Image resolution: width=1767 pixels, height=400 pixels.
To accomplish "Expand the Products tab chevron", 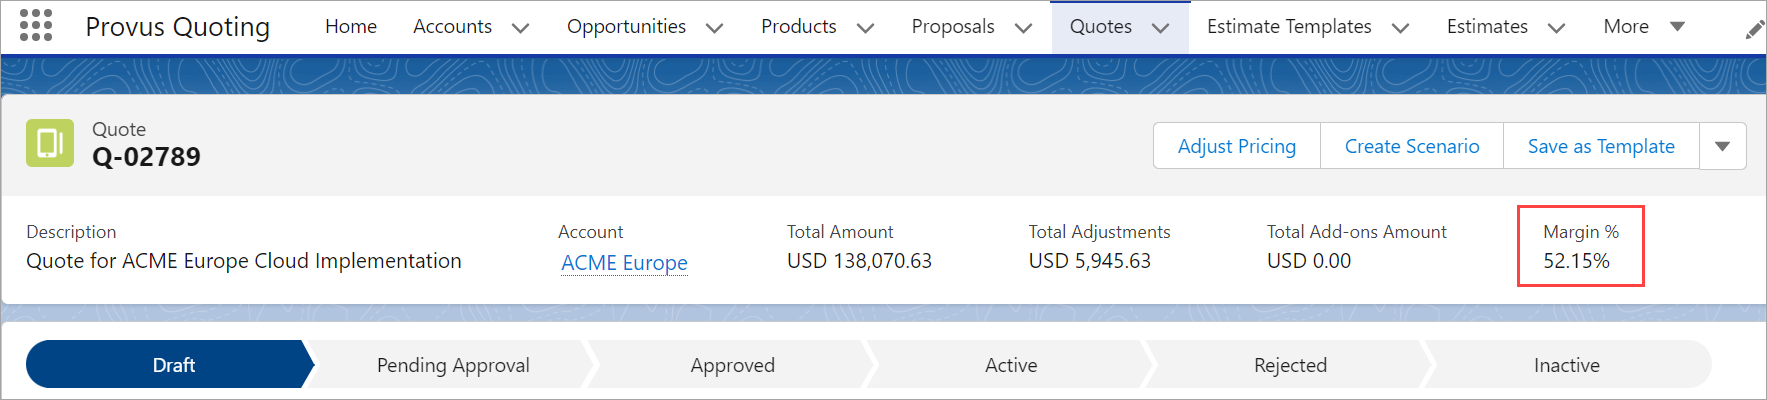I will pos(865,28).
